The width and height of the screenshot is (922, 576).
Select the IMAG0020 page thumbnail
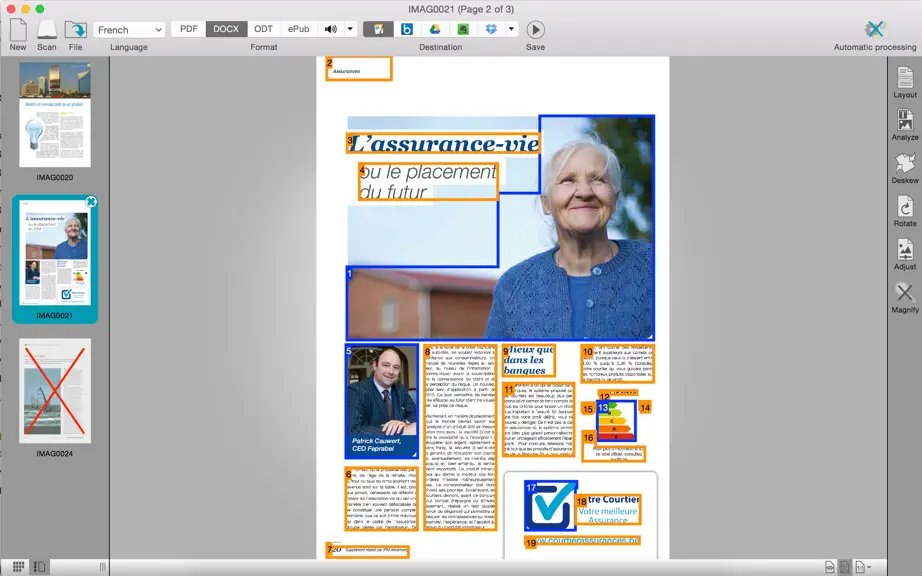pos(55,115)
